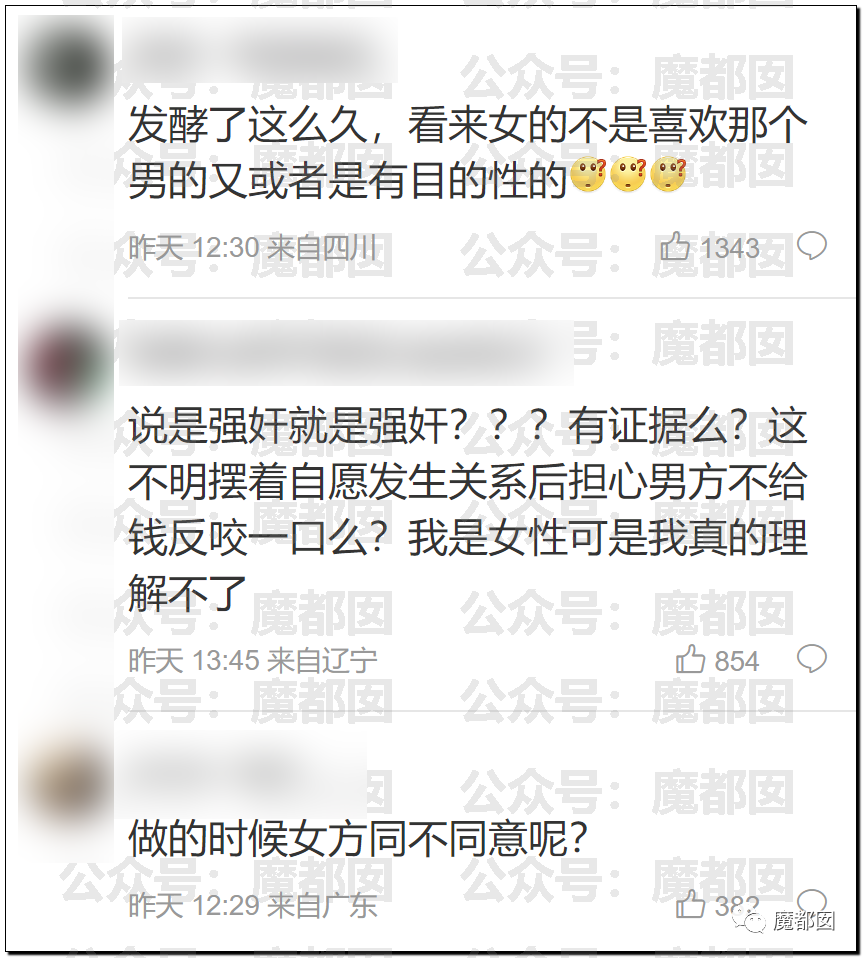Select the comment starting with 说是强奸就是强奸
This screenshot has height=958, width=863.
tap(468, 509)
